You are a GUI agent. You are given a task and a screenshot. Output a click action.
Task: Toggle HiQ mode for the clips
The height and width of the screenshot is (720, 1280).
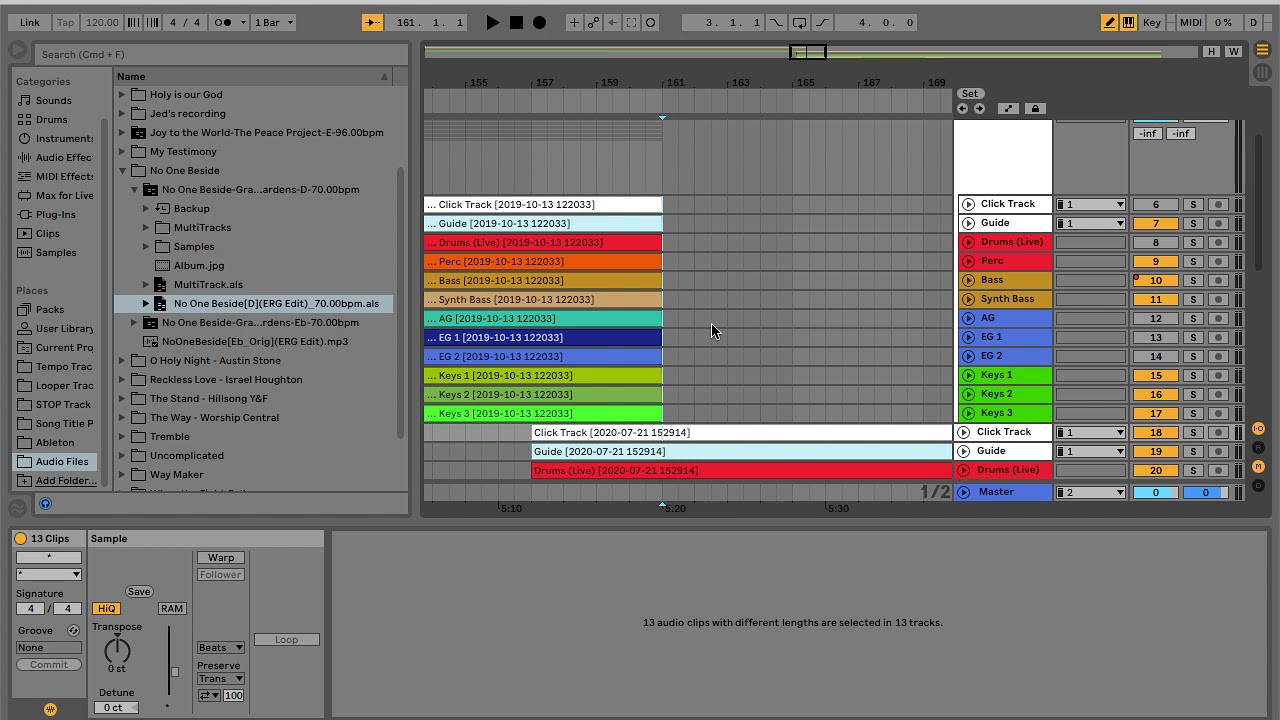pyautogui.click(x=106, y=608)
